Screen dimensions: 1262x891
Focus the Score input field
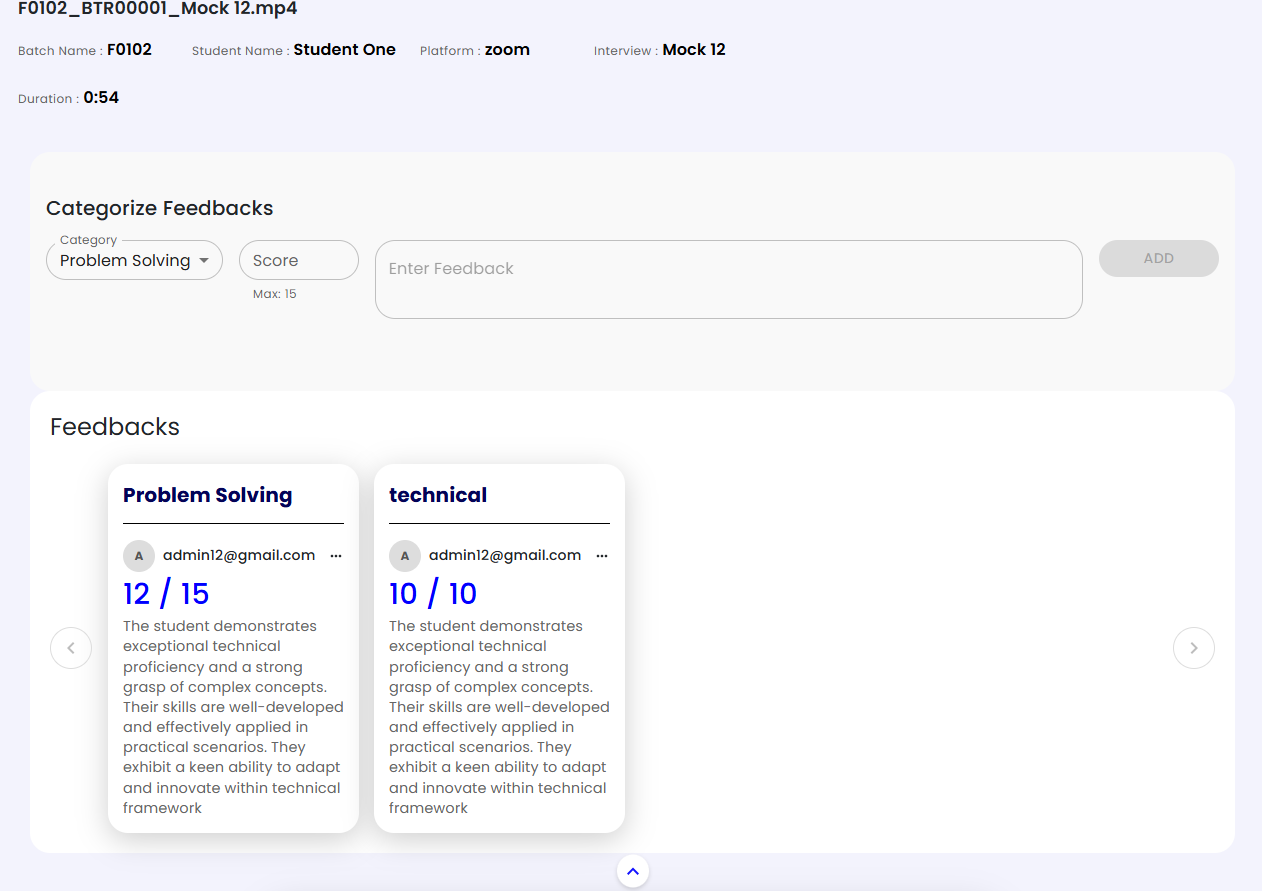click(x=298, y=261)
